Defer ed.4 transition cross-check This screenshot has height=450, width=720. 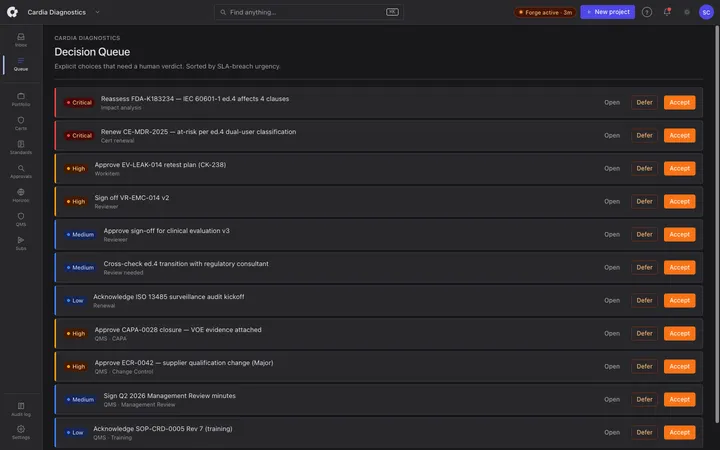644,267
